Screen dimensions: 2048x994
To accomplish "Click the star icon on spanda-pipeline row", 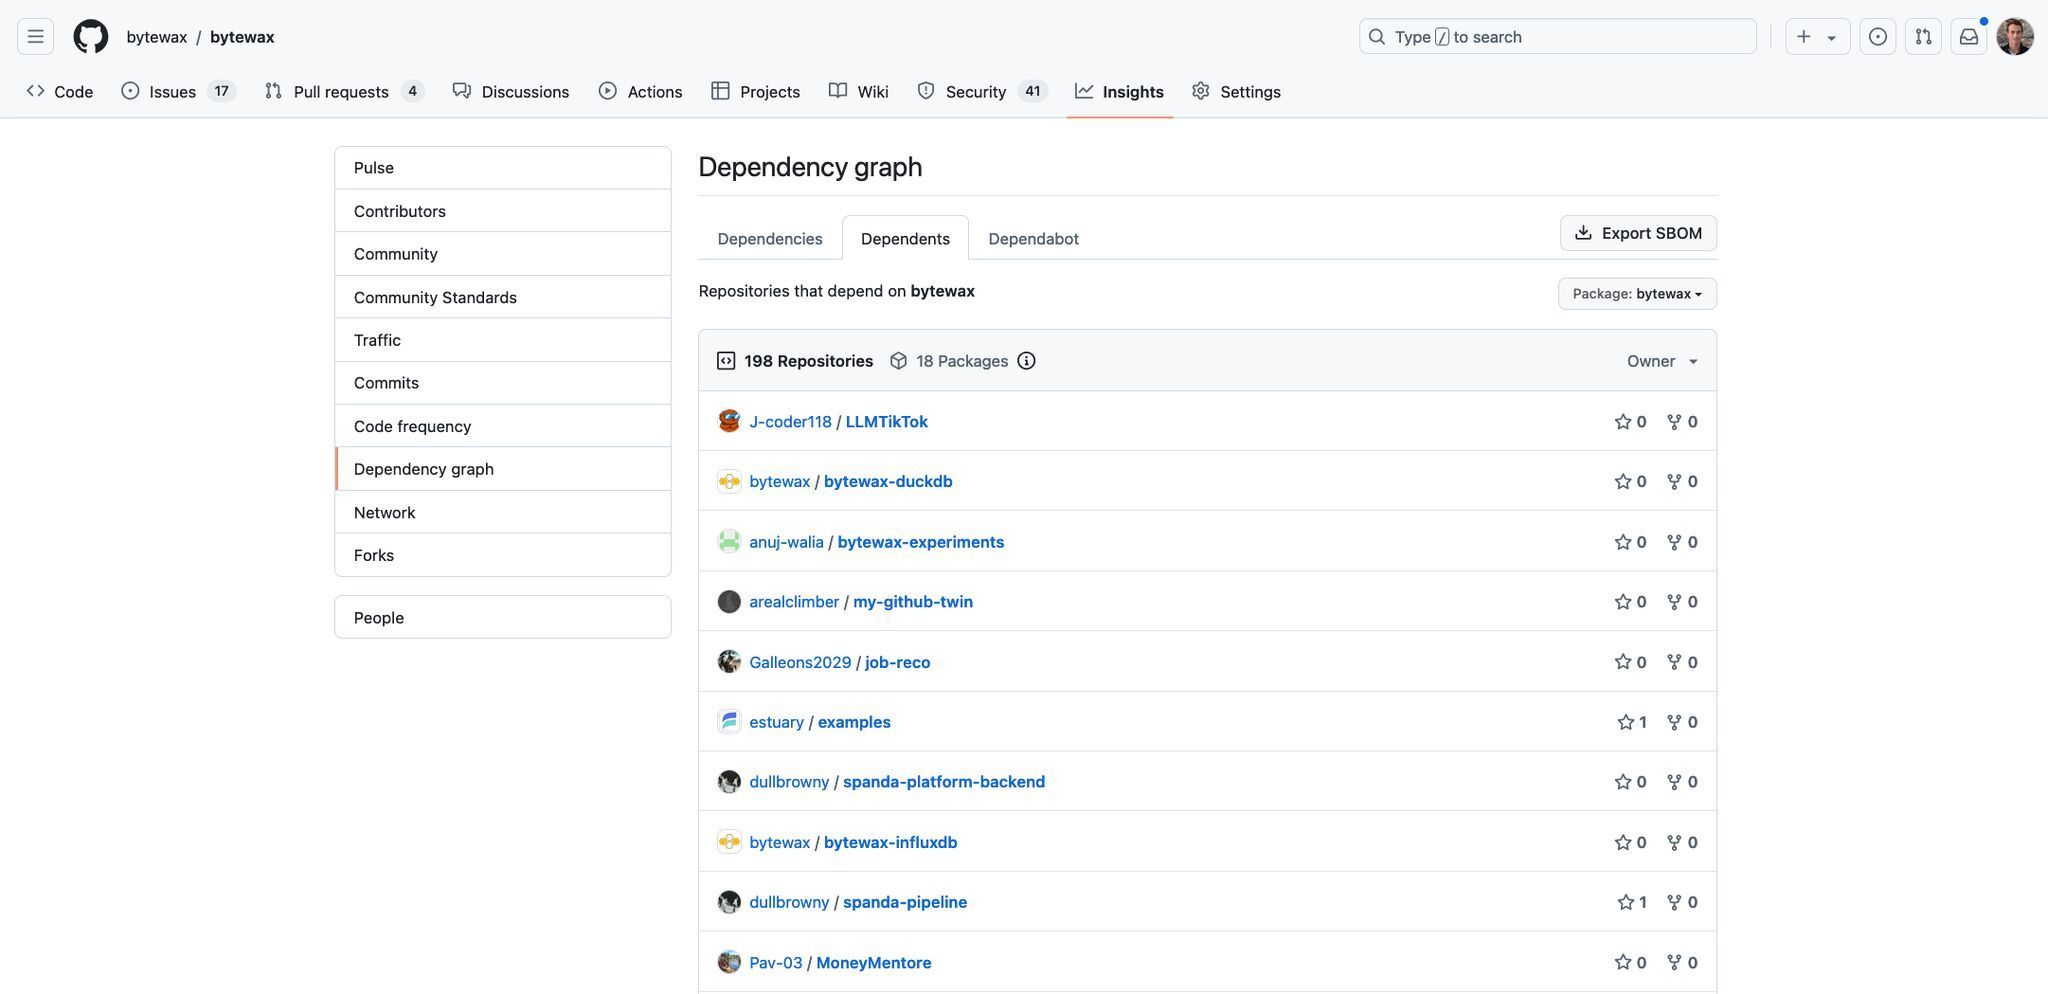I will (x=1625, y=902).
